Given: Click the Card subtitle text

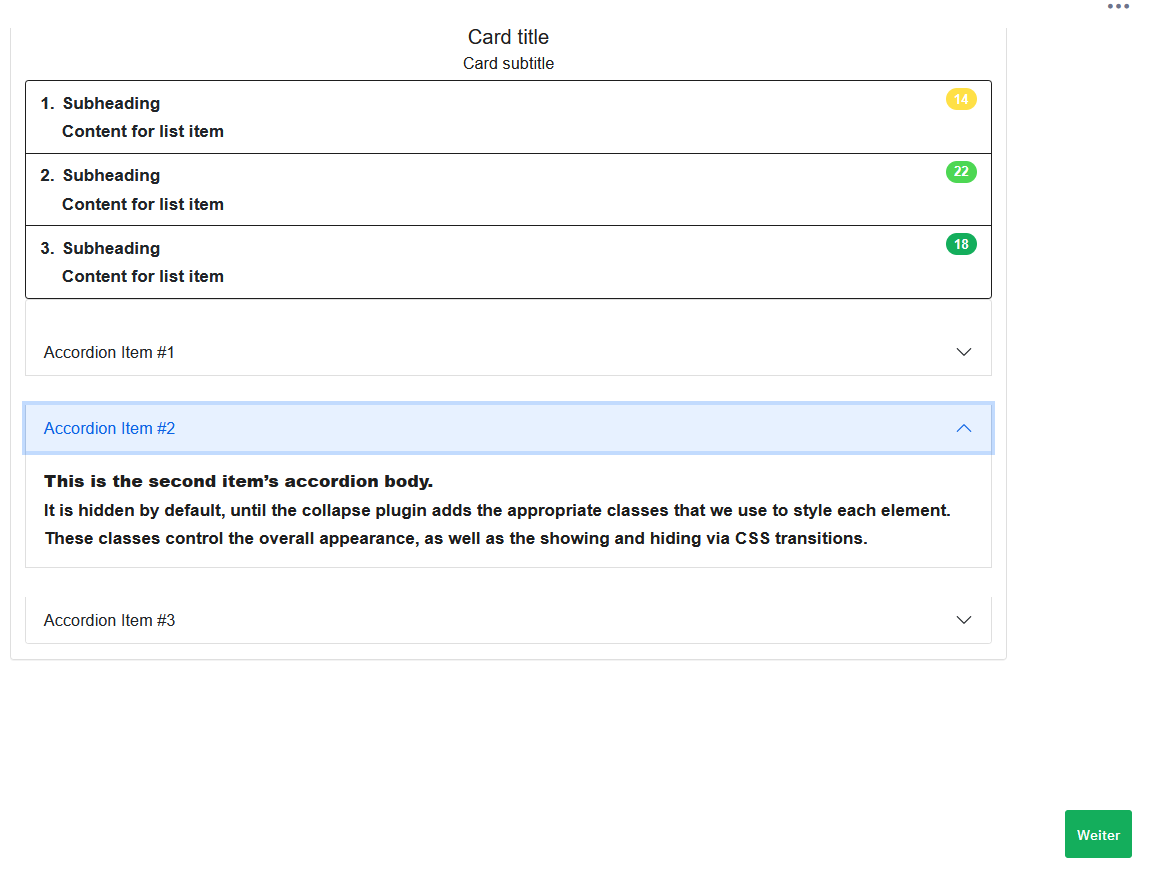Looking at the screenshot, I should pyautogui.click(x=508, y=64).
